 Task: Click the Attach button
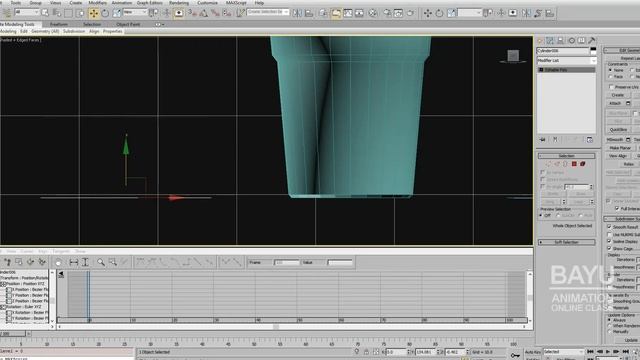point(616,103)
